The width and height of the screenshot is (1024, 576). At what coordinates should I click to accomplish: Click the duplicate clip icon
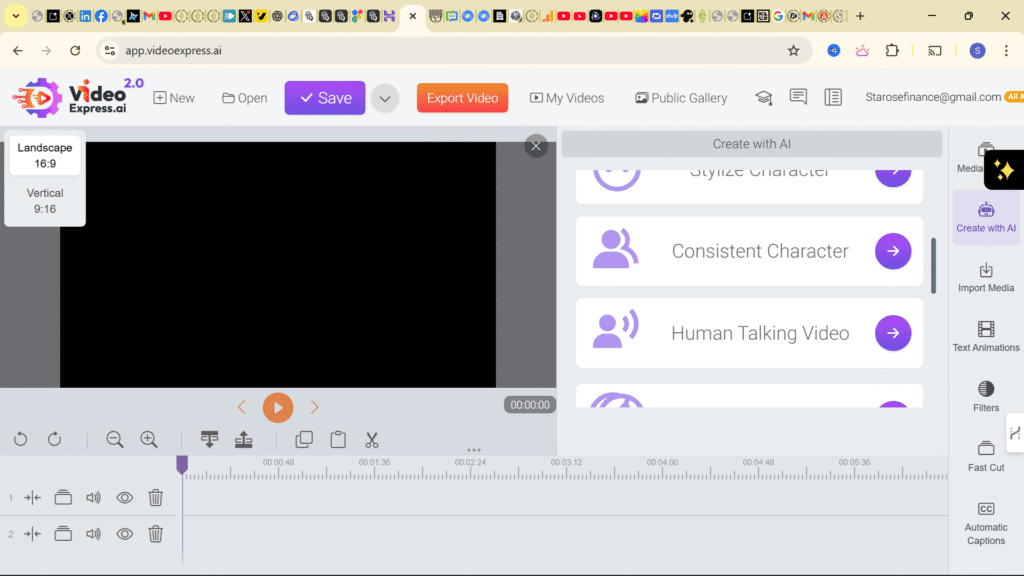point(304,439)
